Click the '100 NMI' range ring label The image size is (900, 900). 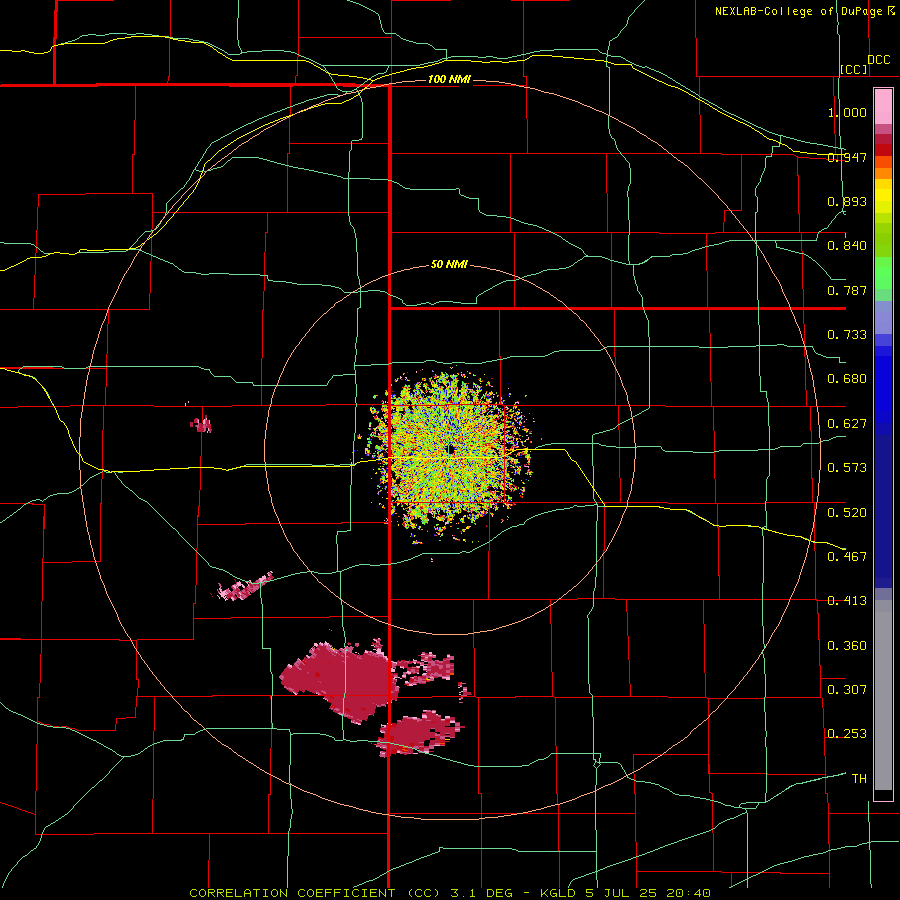[x=449, y=79]
